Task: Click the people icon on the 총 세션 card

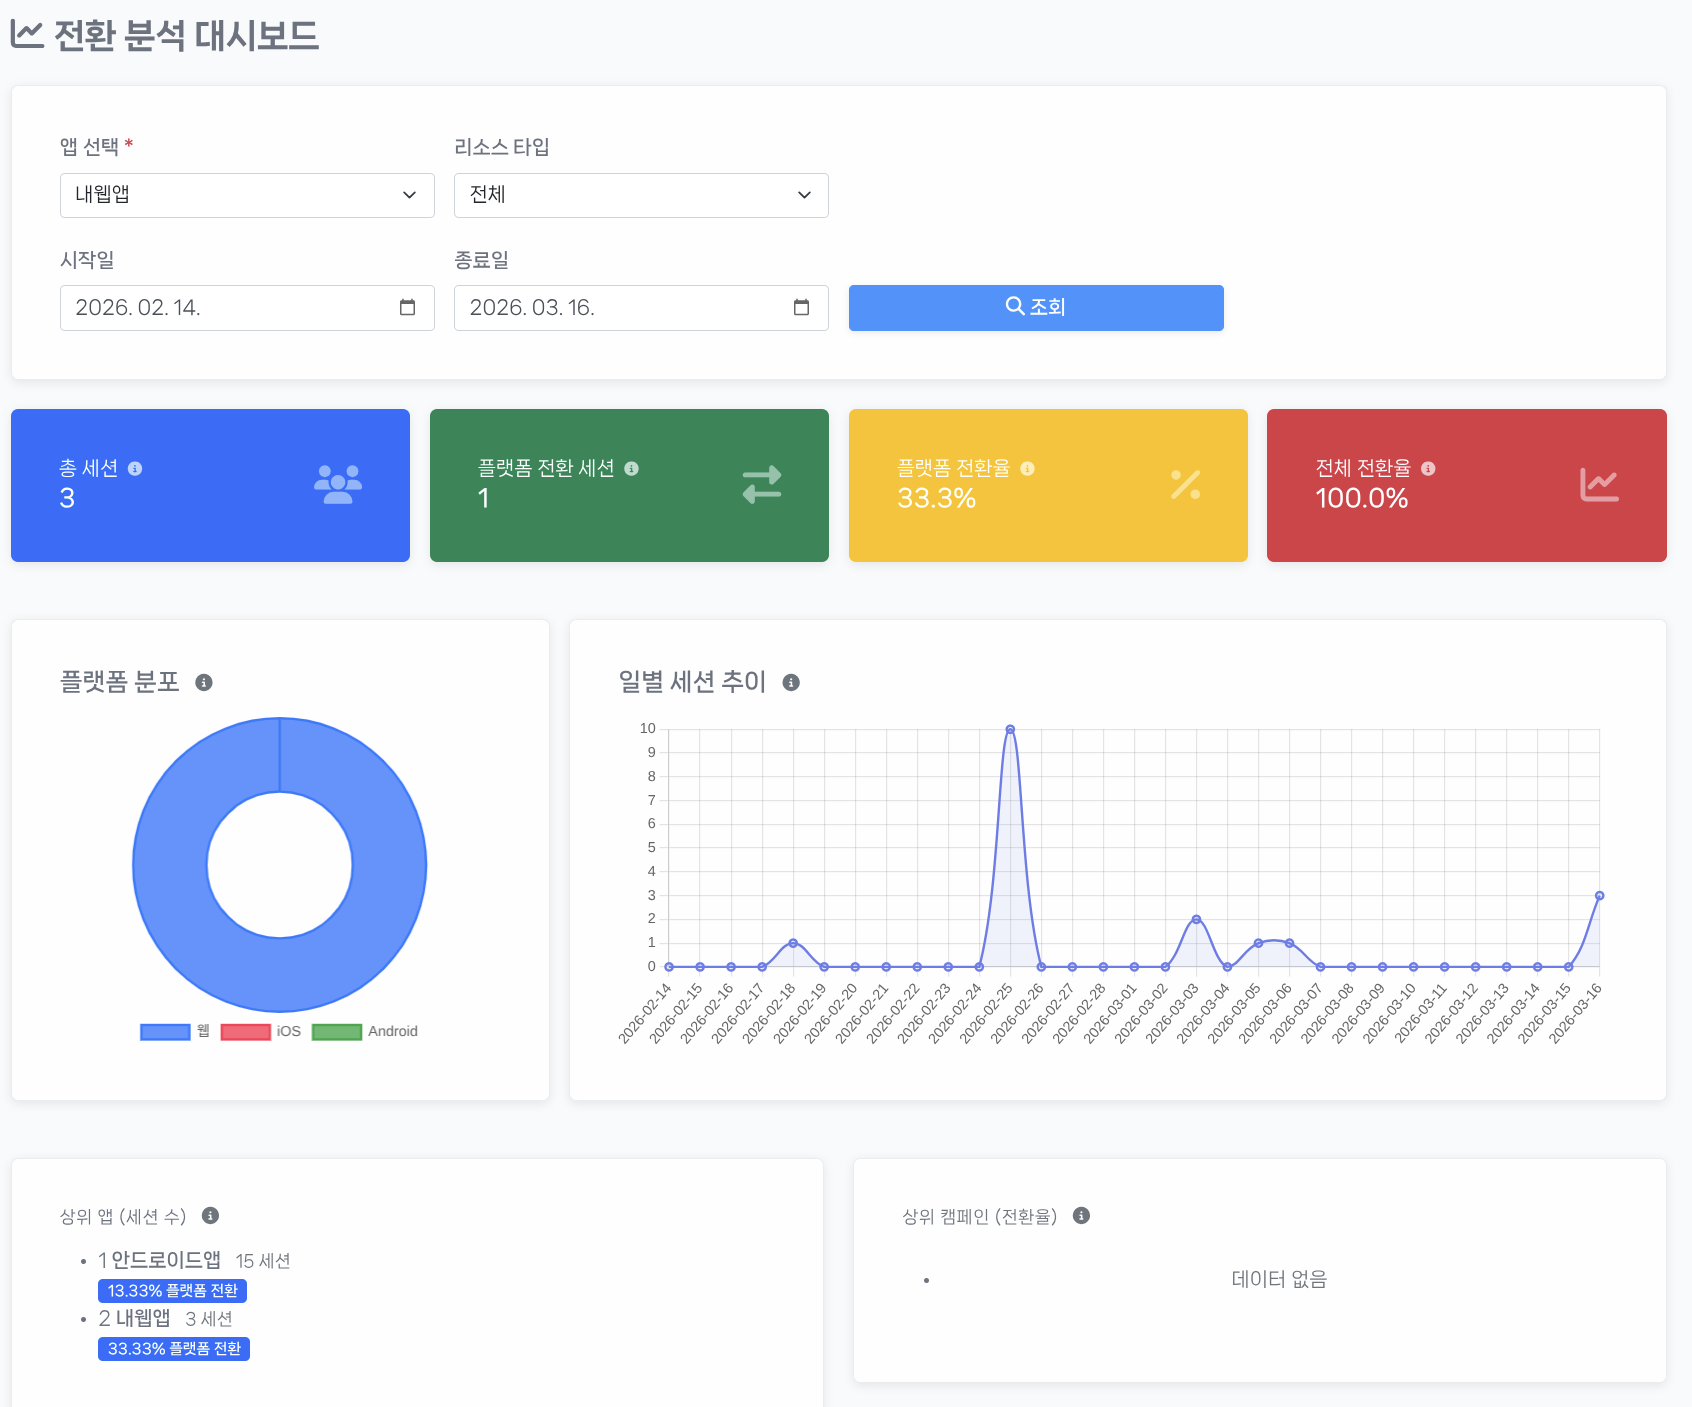Action: [338, 485]
